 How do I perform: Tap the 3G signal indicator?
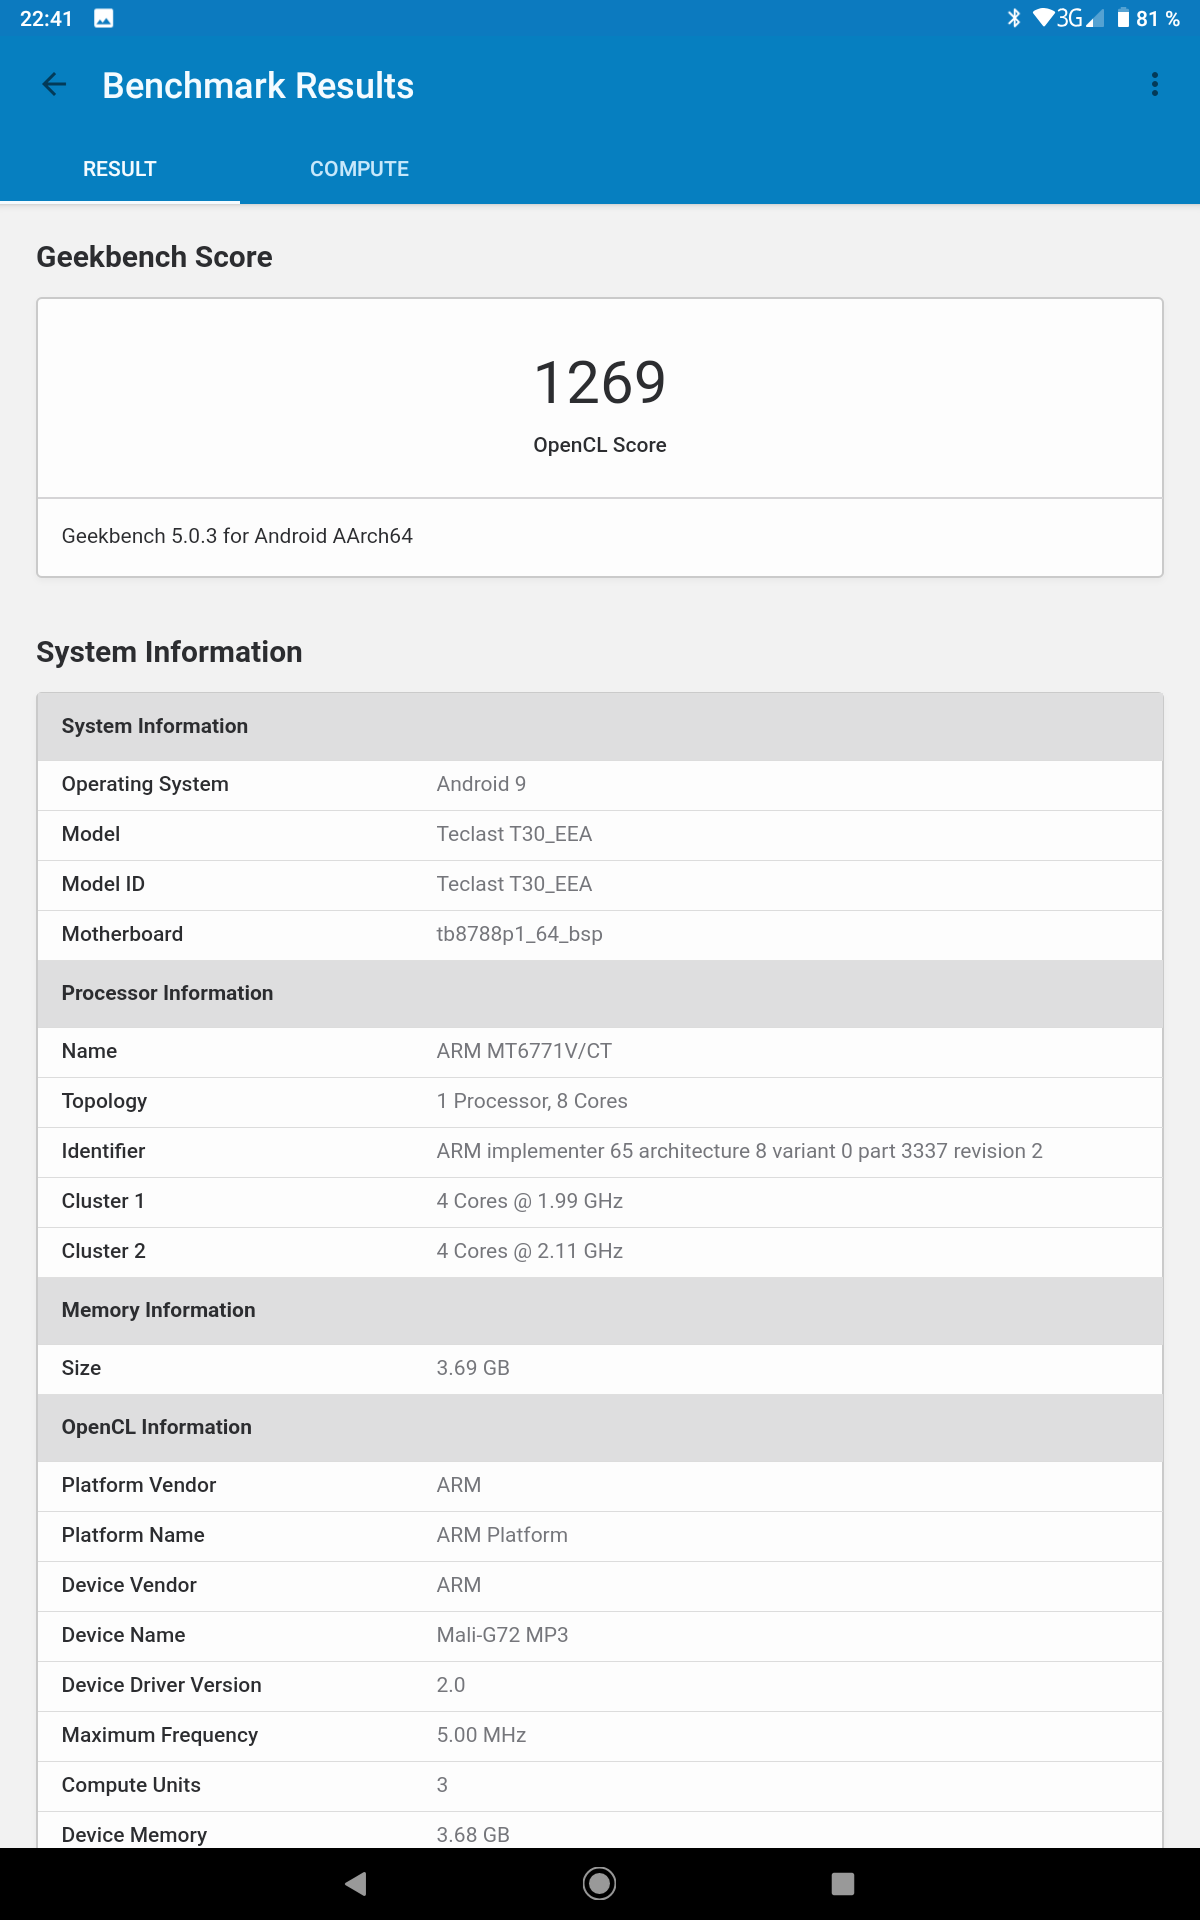[x=1080, y=18]
